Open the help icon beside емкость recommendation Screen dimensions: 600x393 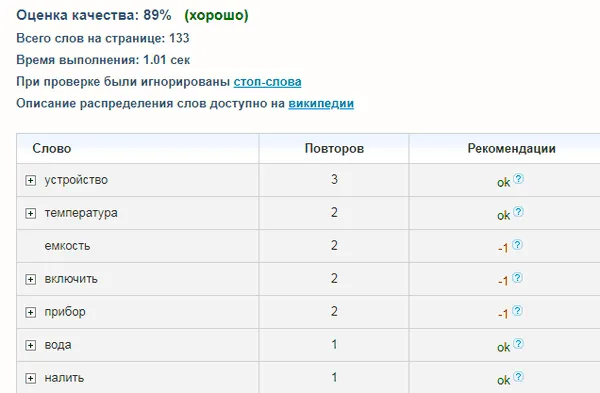click(517, 245)
